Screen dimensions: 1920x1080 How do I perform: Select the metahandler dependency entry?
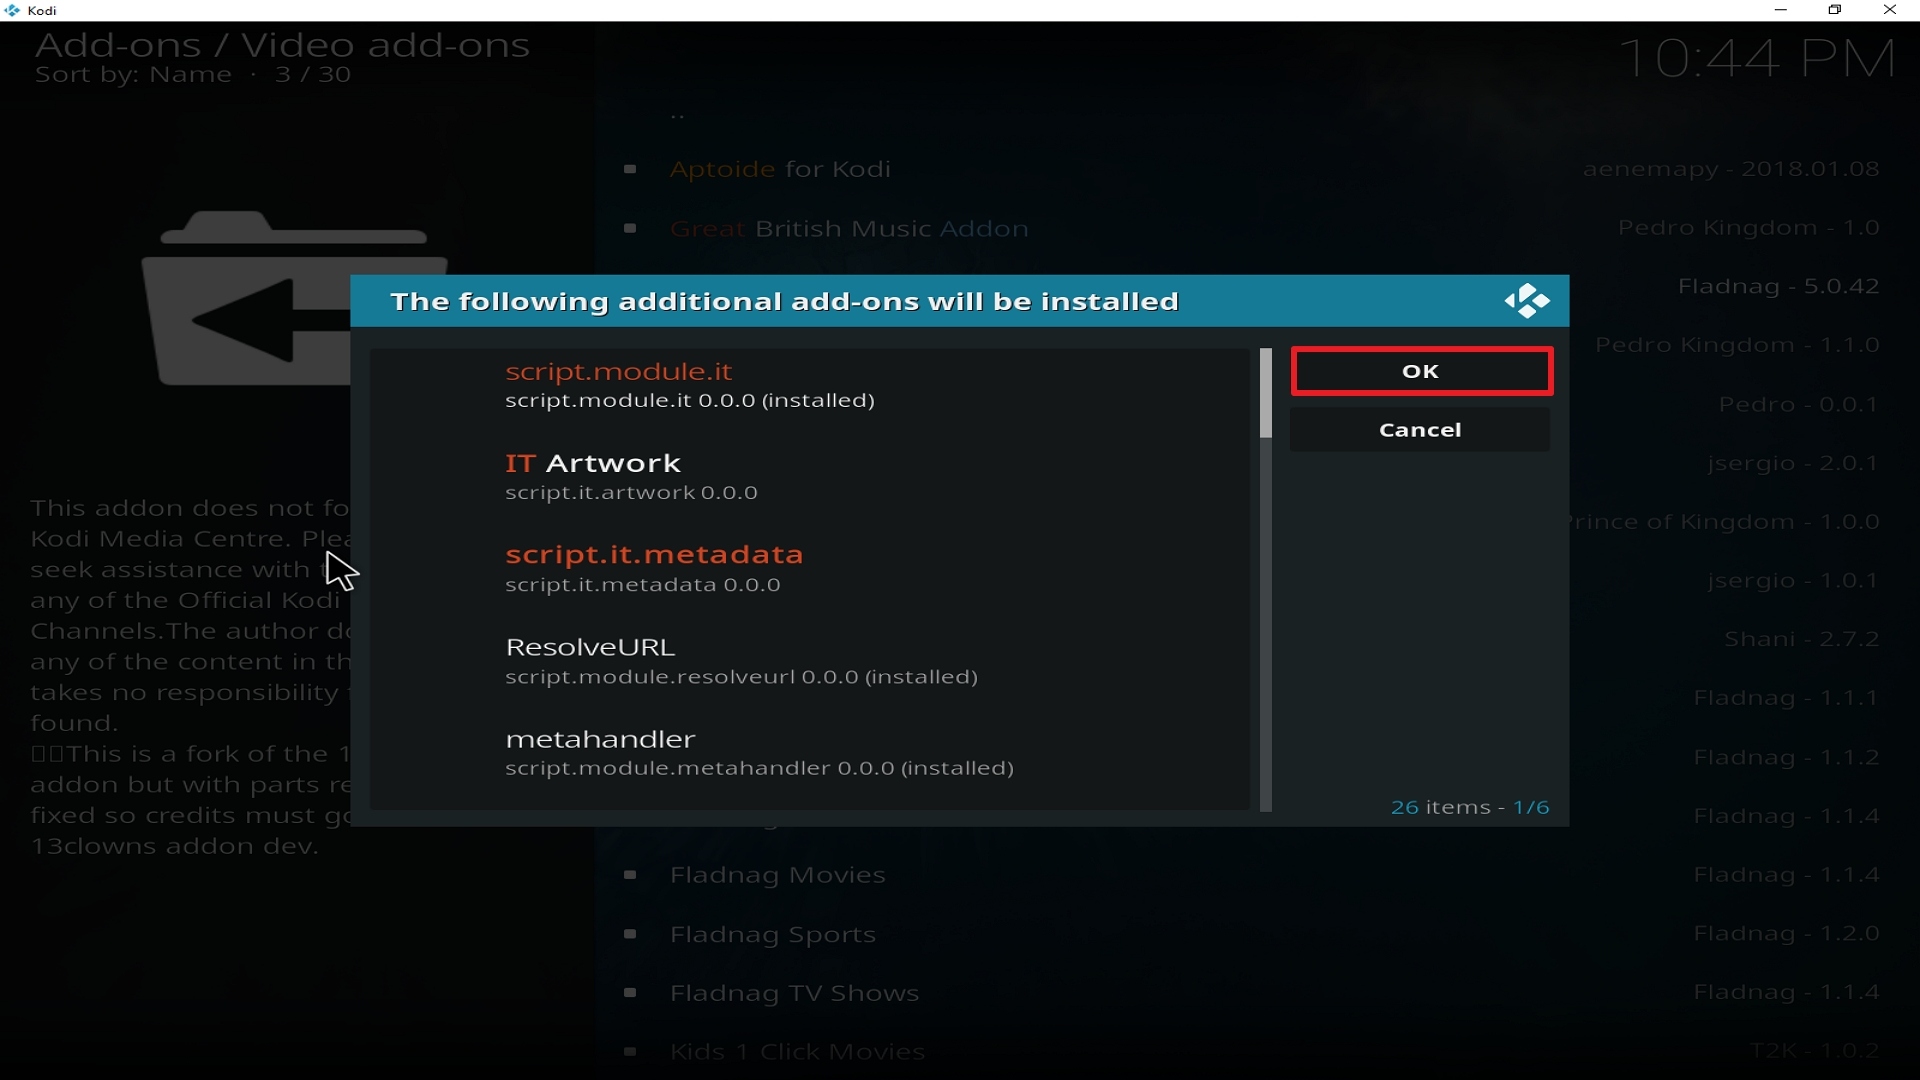pyautogui.click(x=810, y=754)
